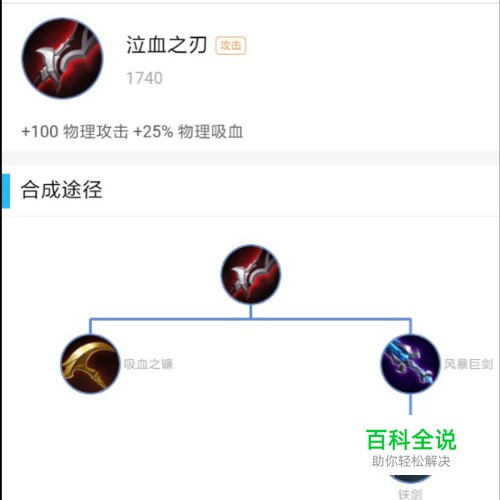Tap the 助你轻松解决 slogan text

click(411, 462)
